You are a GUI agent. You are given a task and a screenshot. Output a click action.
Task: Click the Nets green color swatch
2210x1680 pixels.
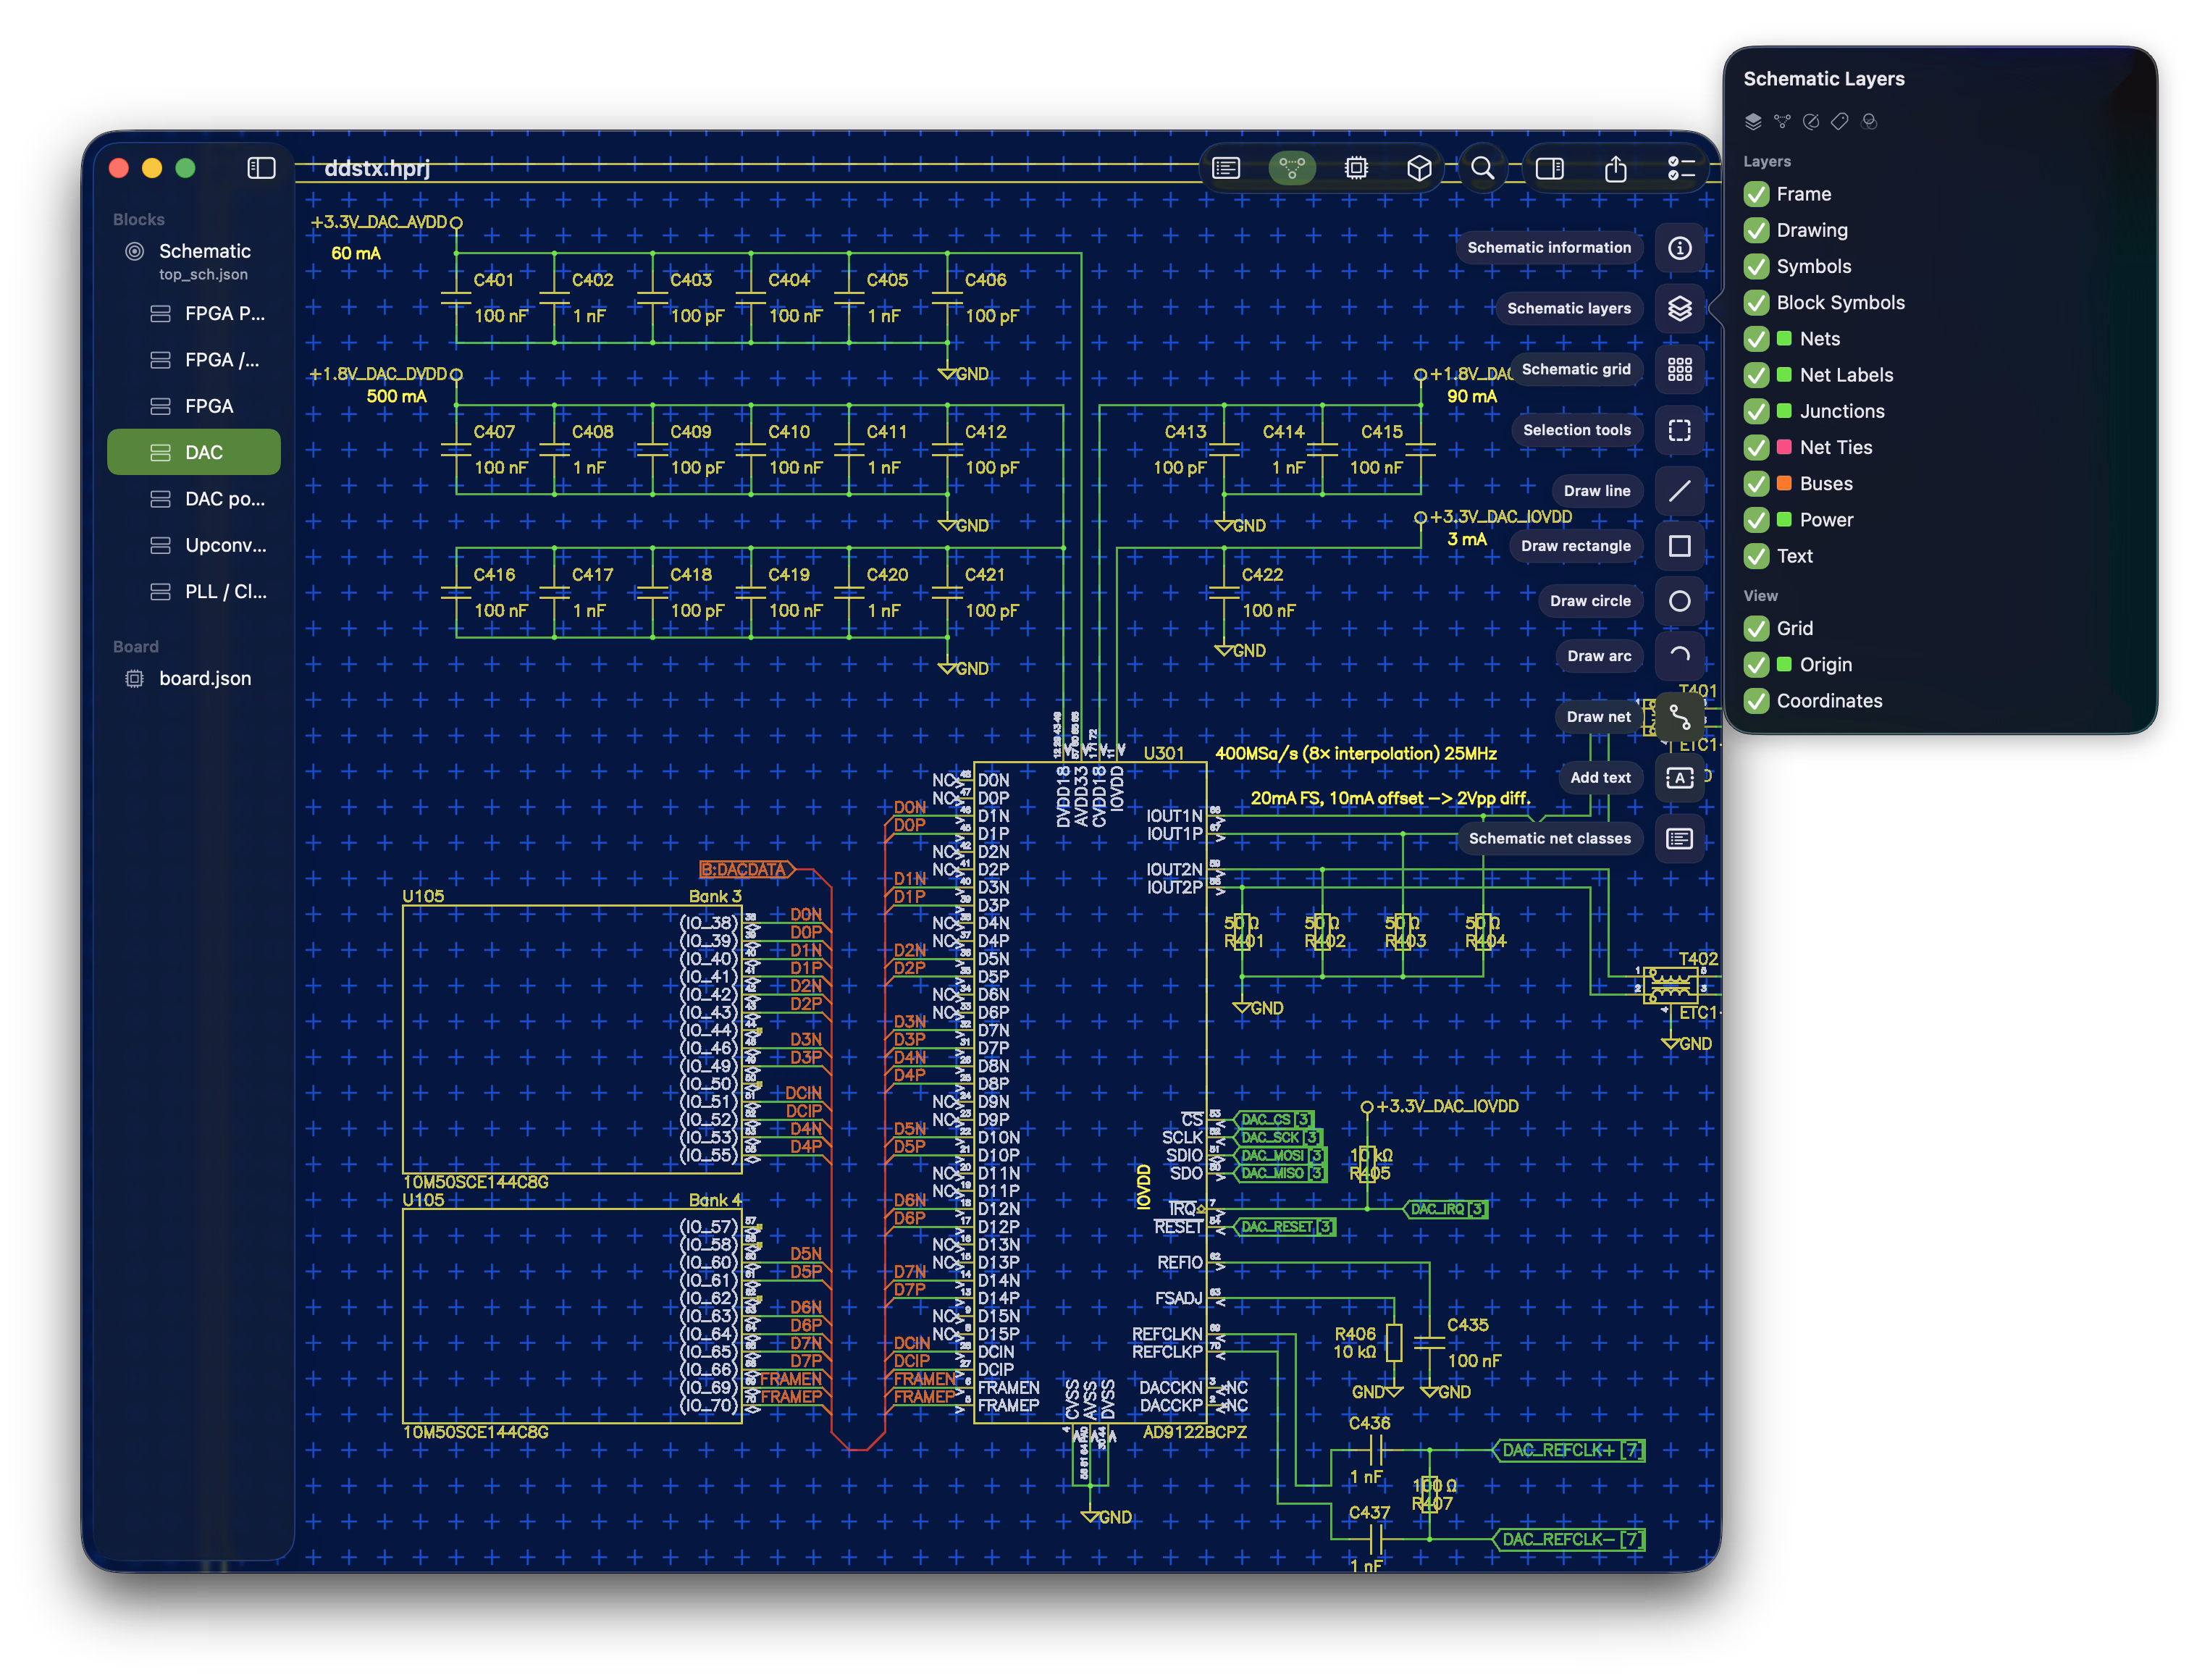(1783, 339)
